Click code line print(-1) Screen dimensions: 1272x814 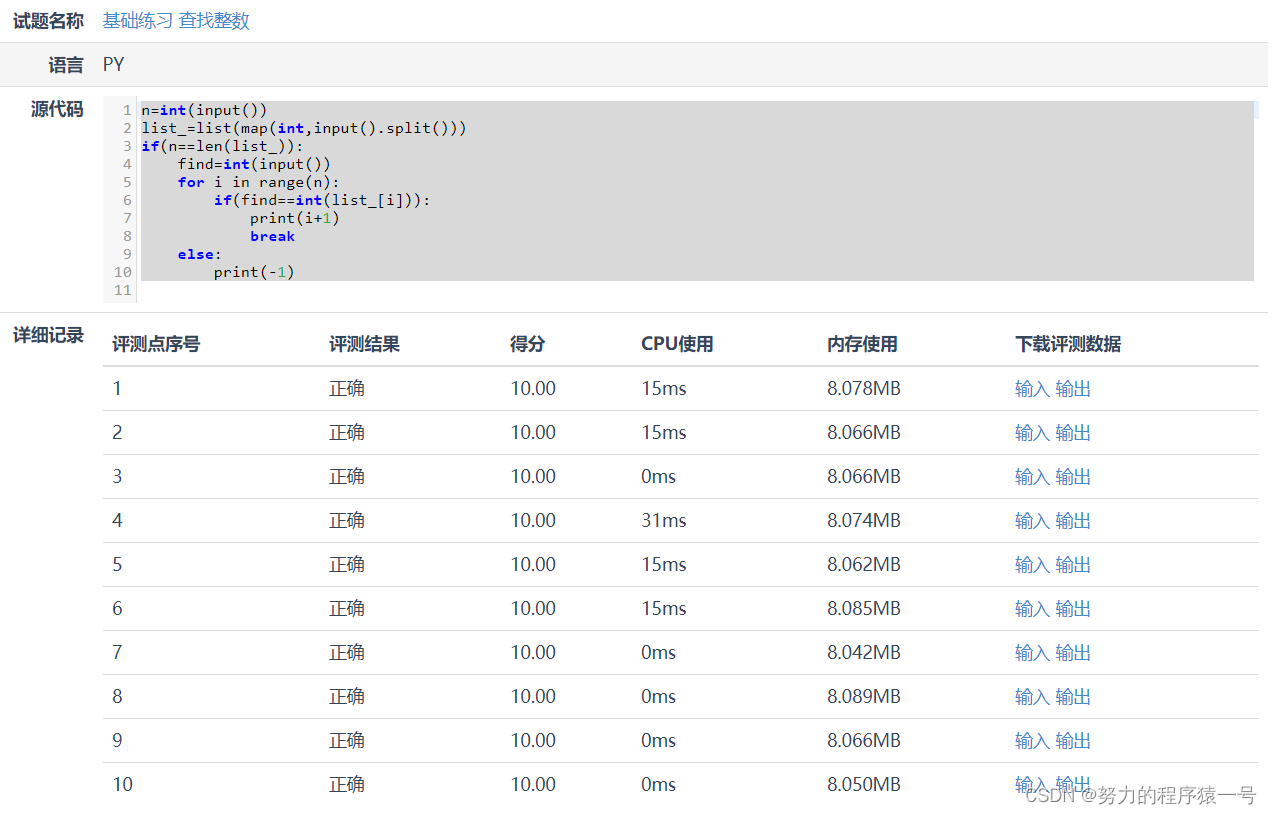pyautogui.click(x=254, y=272)
